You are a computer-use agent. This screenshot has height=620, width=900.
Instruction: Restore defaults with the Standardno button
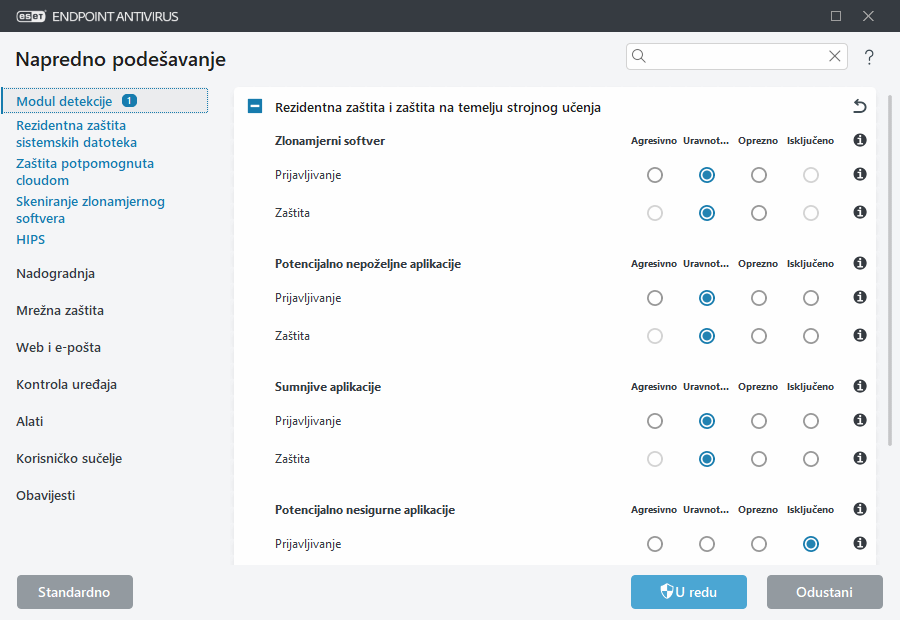[x=74, y=591]
